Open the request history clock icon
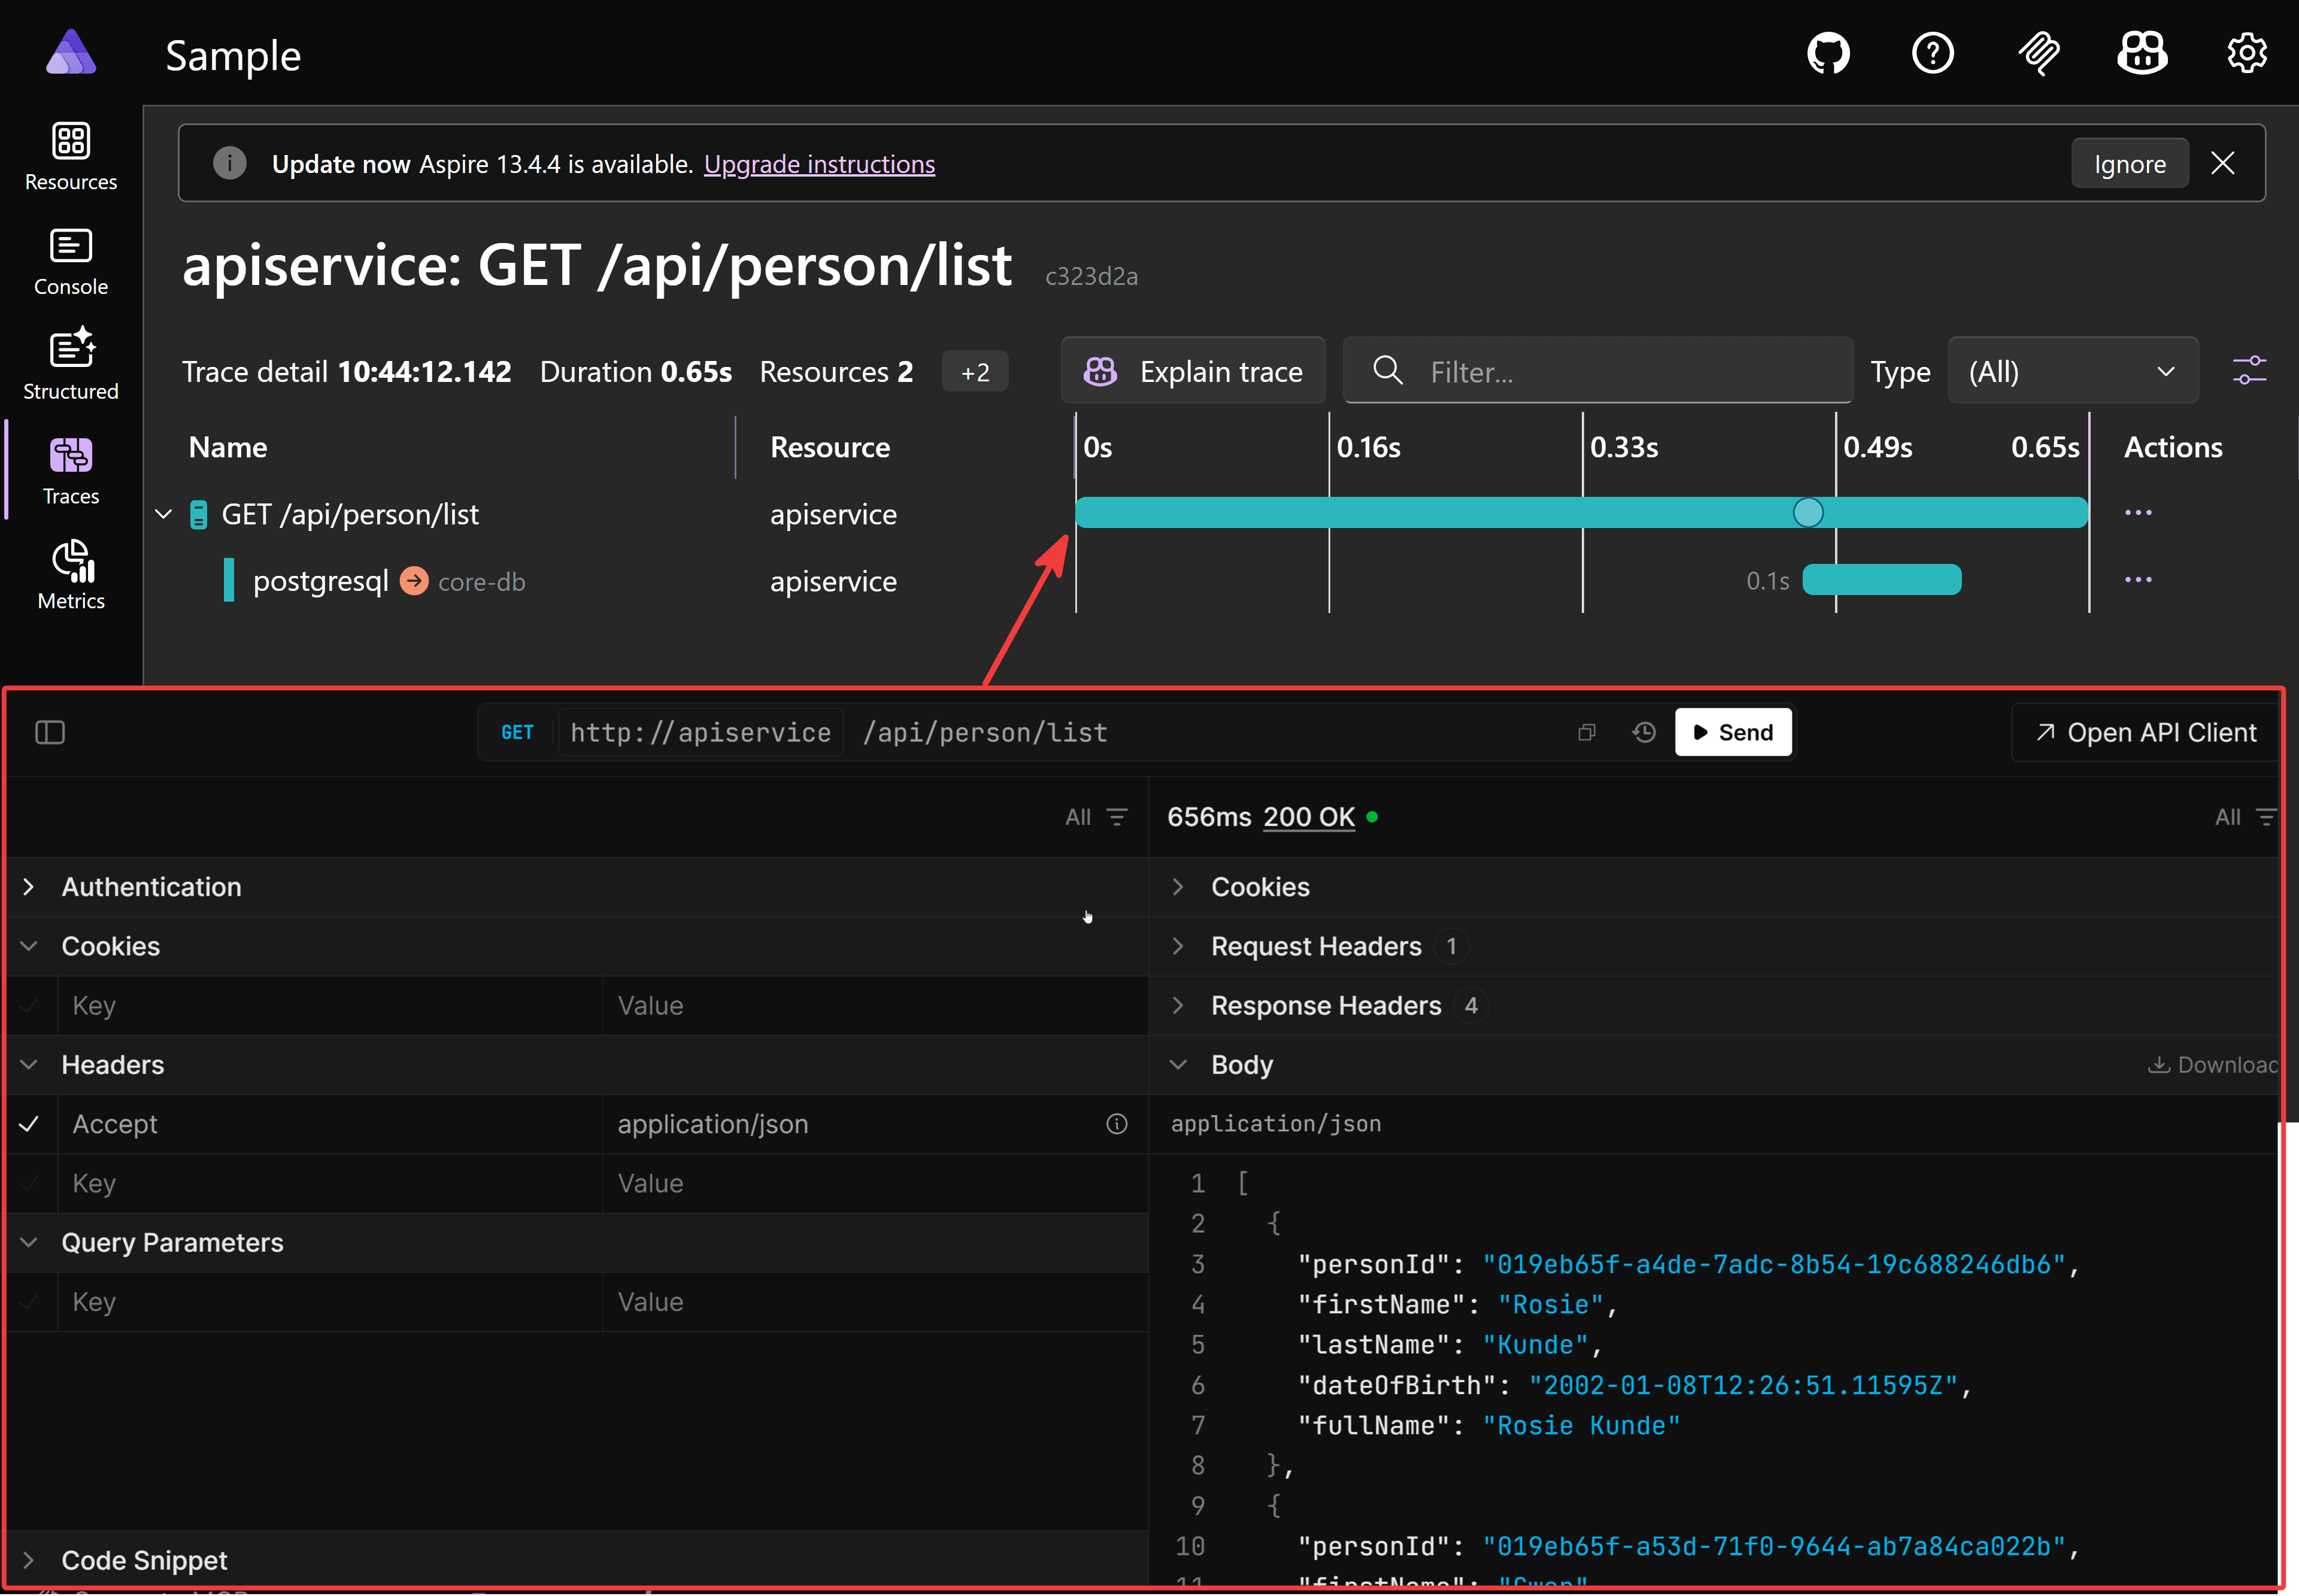Screen dimensions: 2299x1596 1643,732
